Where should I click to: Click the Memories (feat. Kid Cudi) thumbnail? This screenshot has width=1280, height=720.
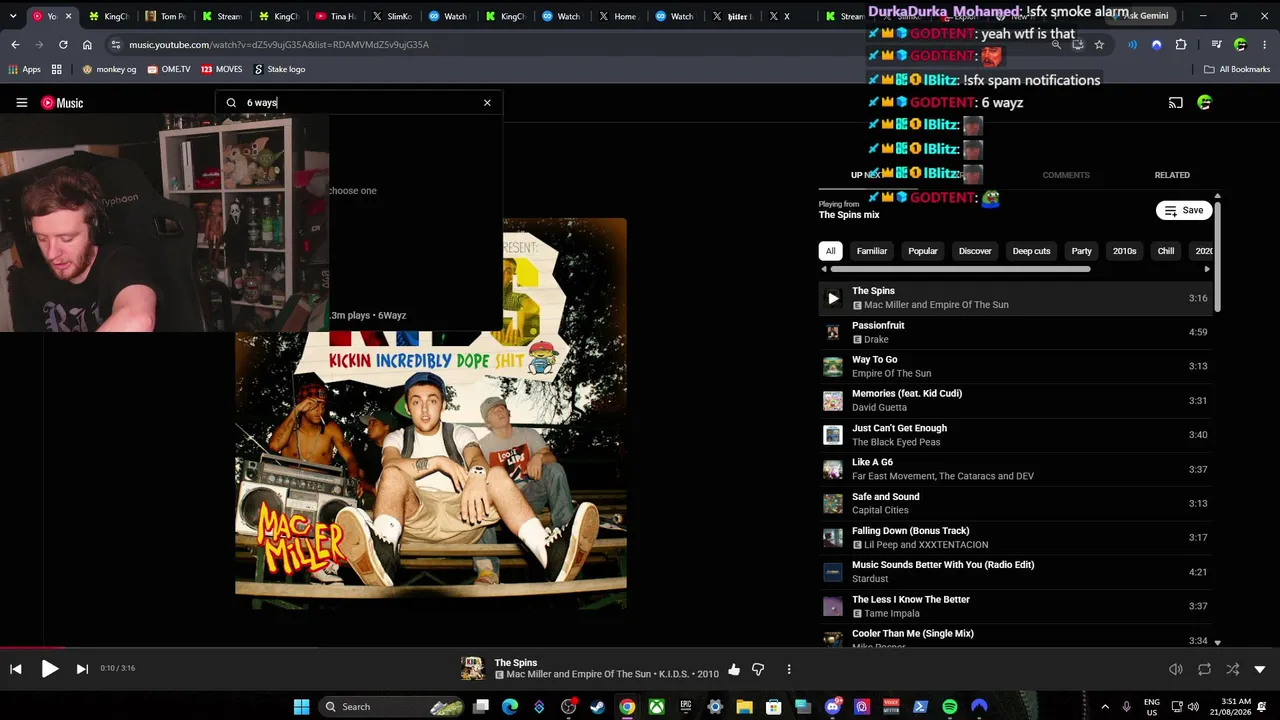tap(833, 401)
